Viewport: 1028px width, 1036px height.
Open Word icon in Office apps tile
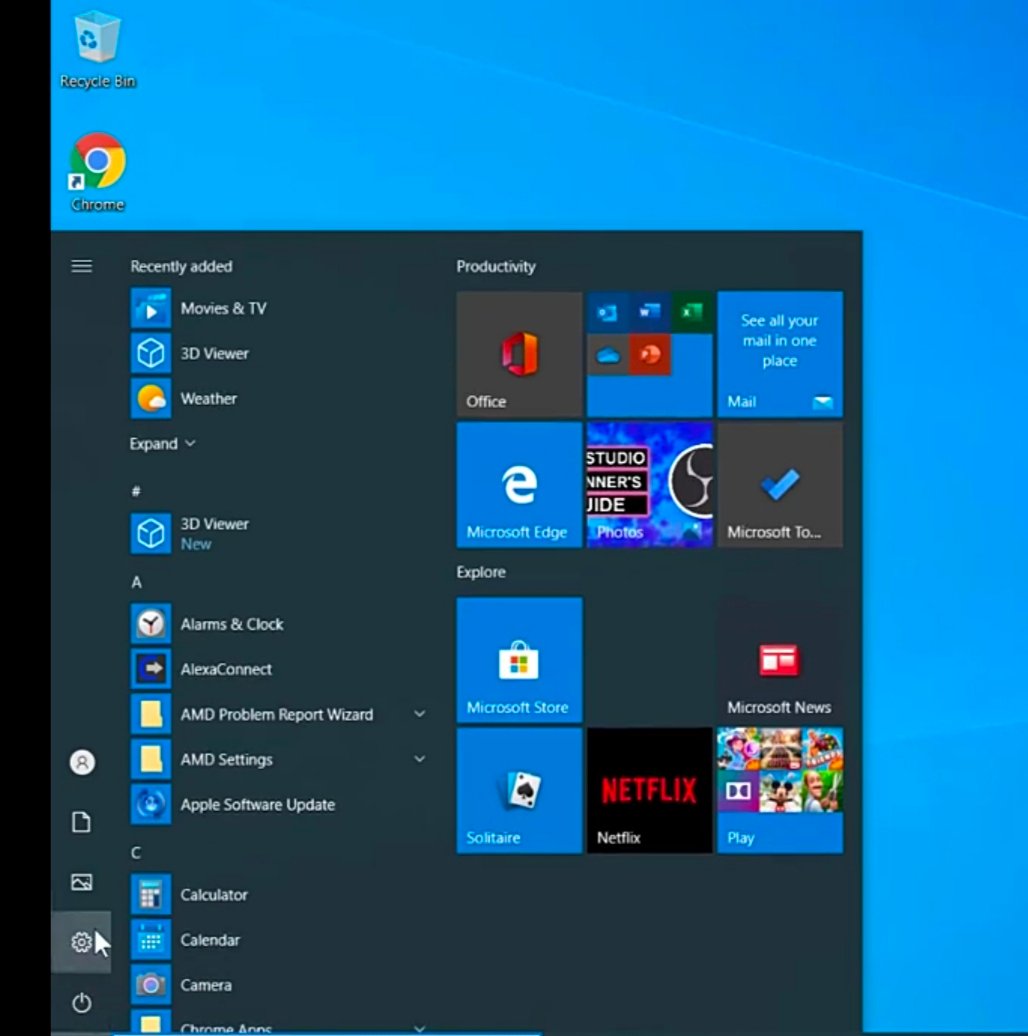649,312
